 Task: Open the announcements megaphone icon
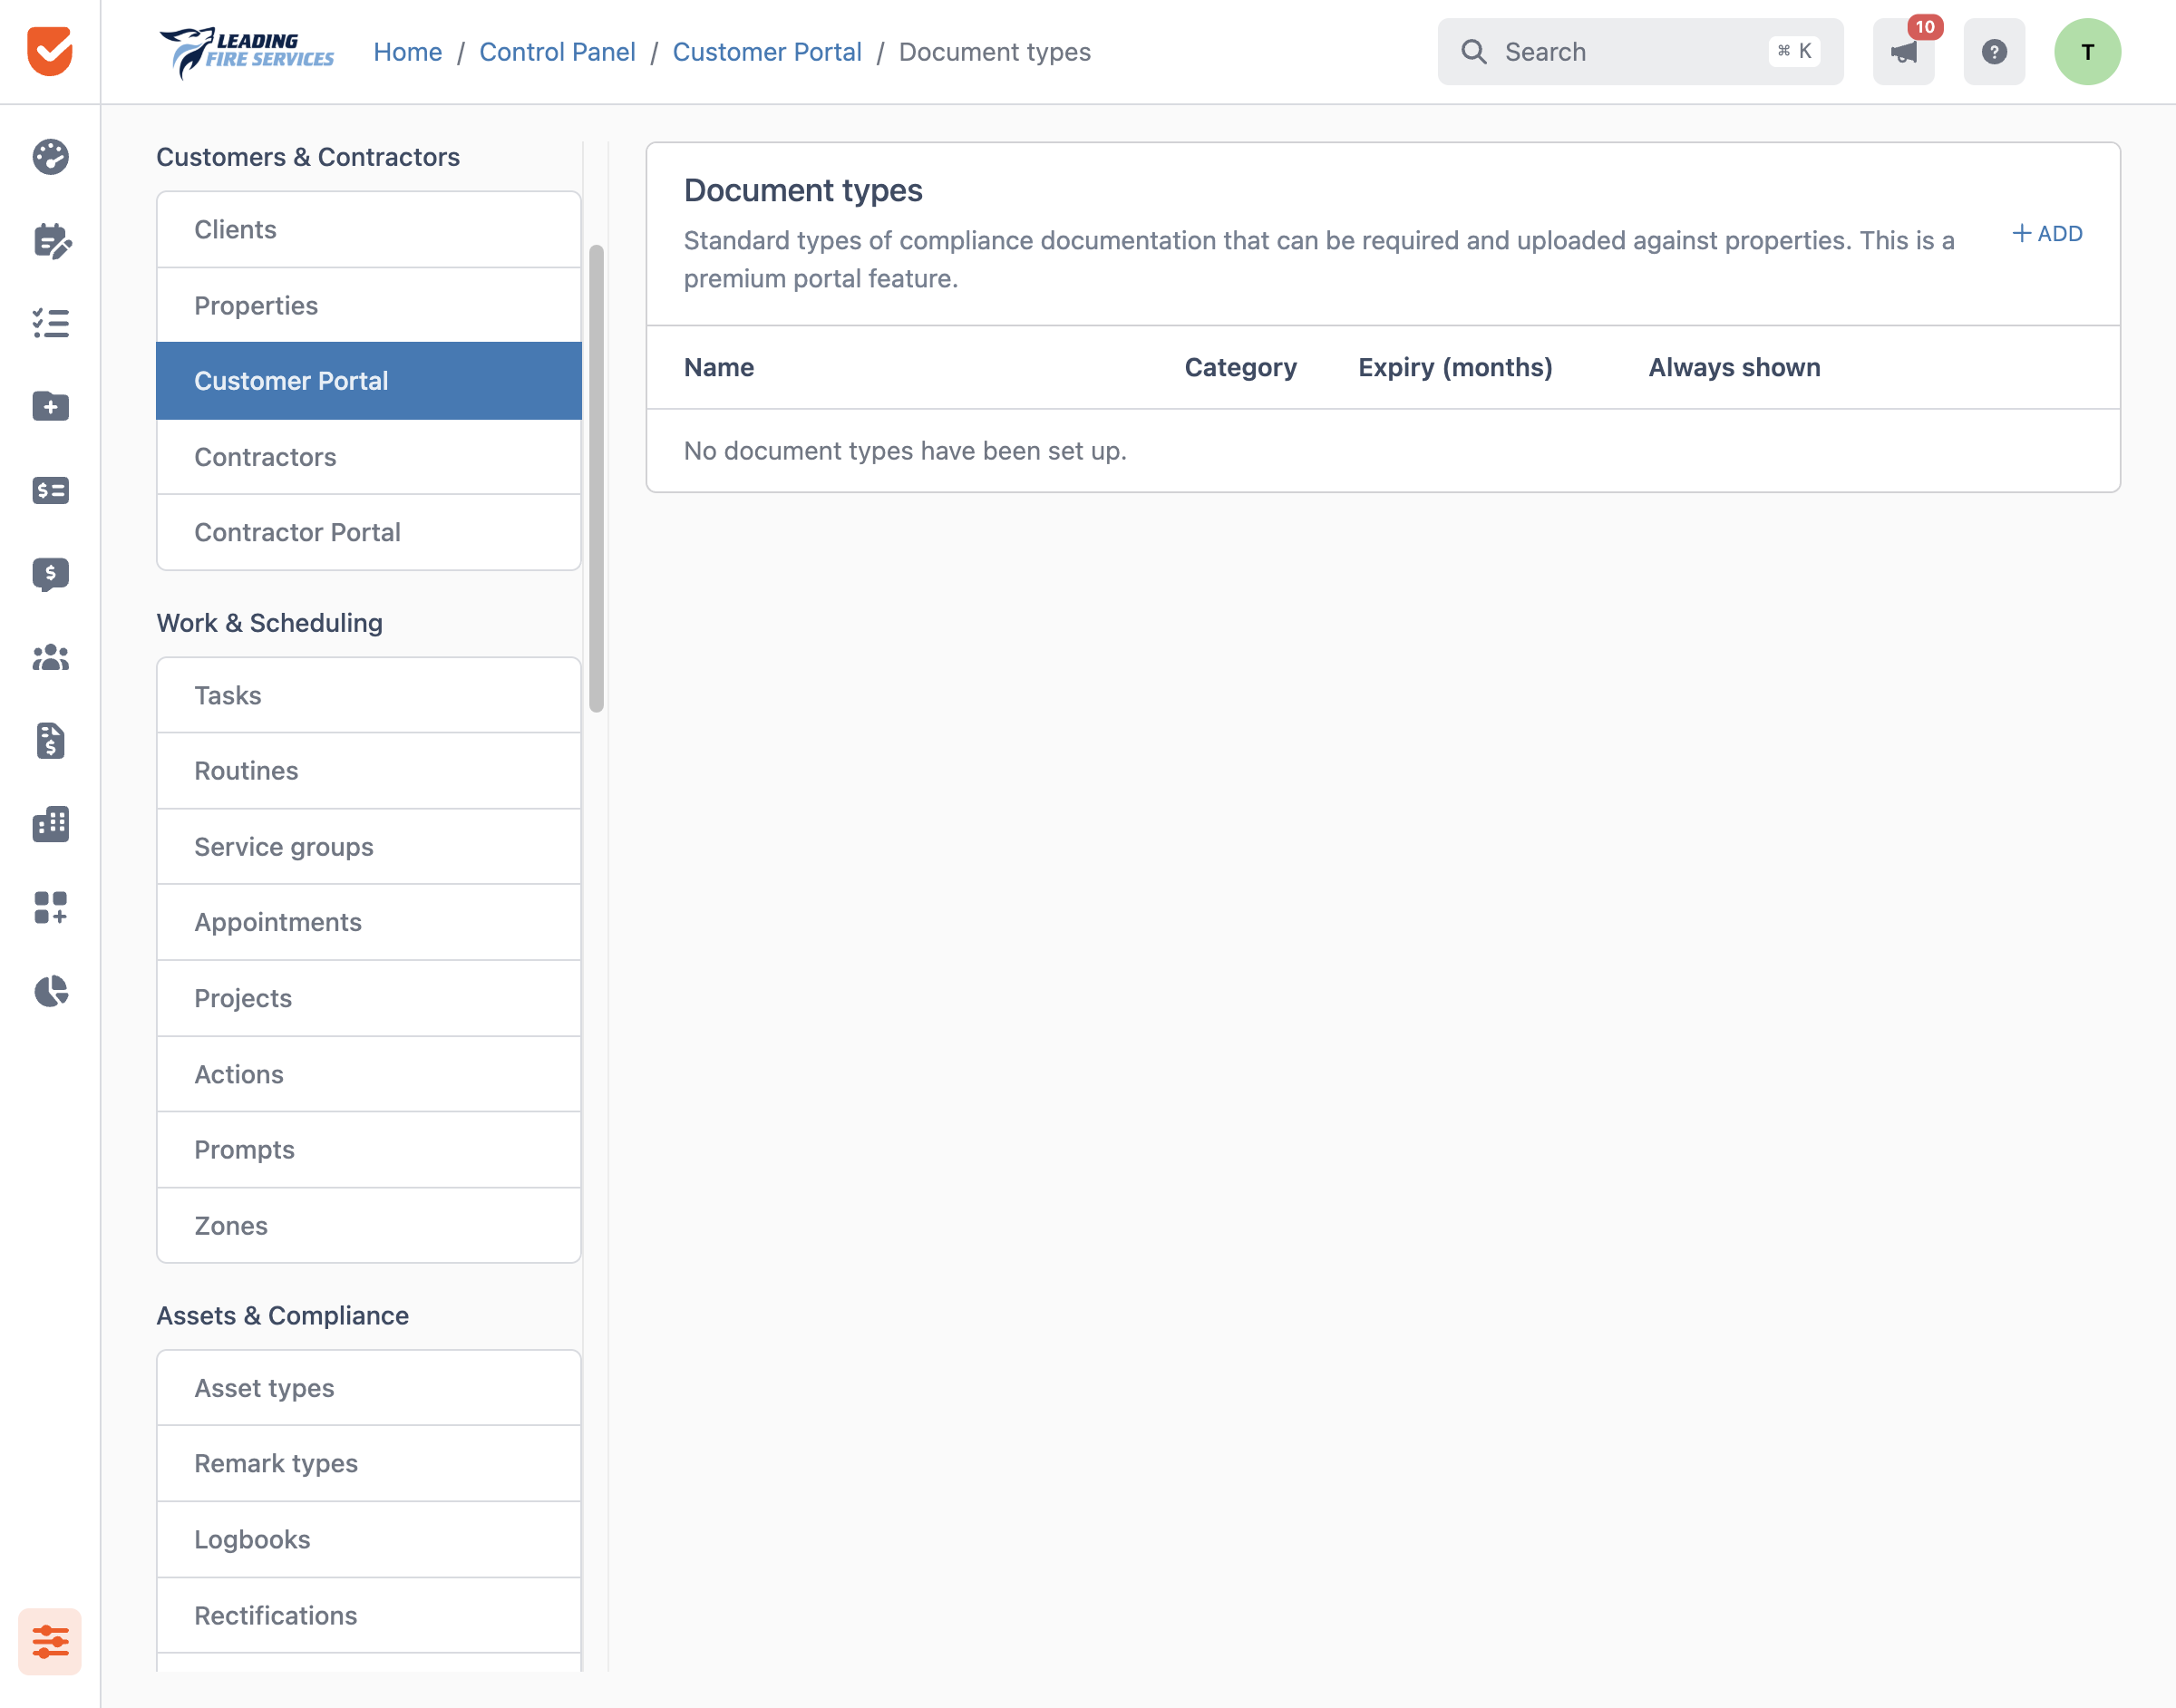coord(1904,52)
